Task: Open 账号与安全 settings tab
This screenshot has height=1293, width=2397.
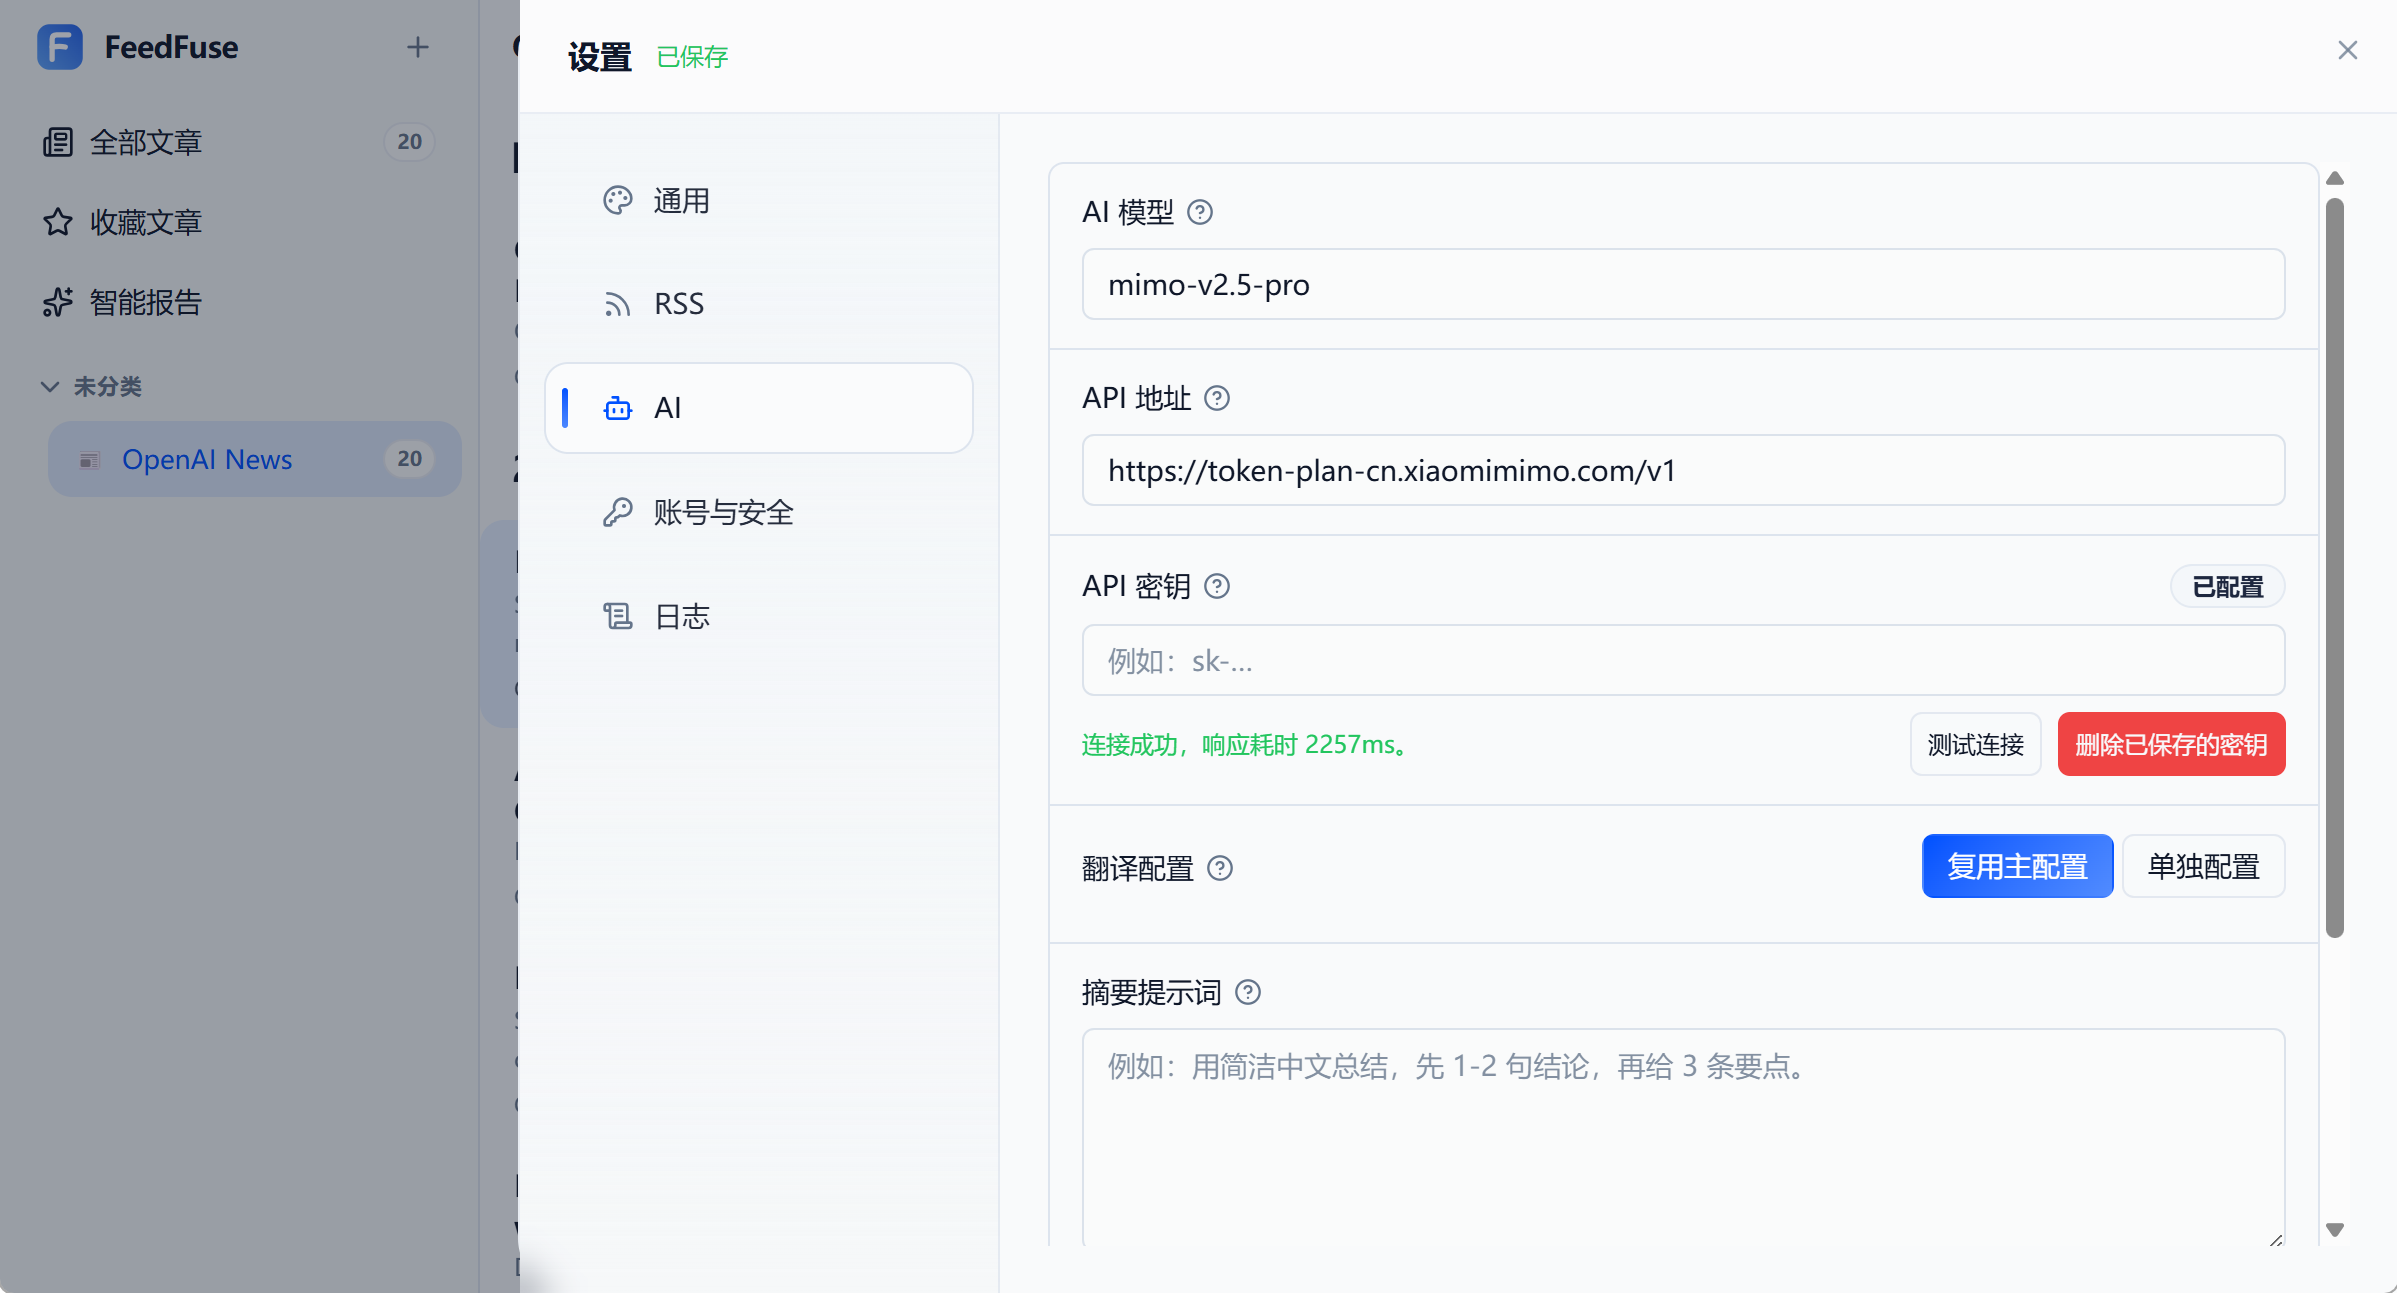Action: click(759, 512)
